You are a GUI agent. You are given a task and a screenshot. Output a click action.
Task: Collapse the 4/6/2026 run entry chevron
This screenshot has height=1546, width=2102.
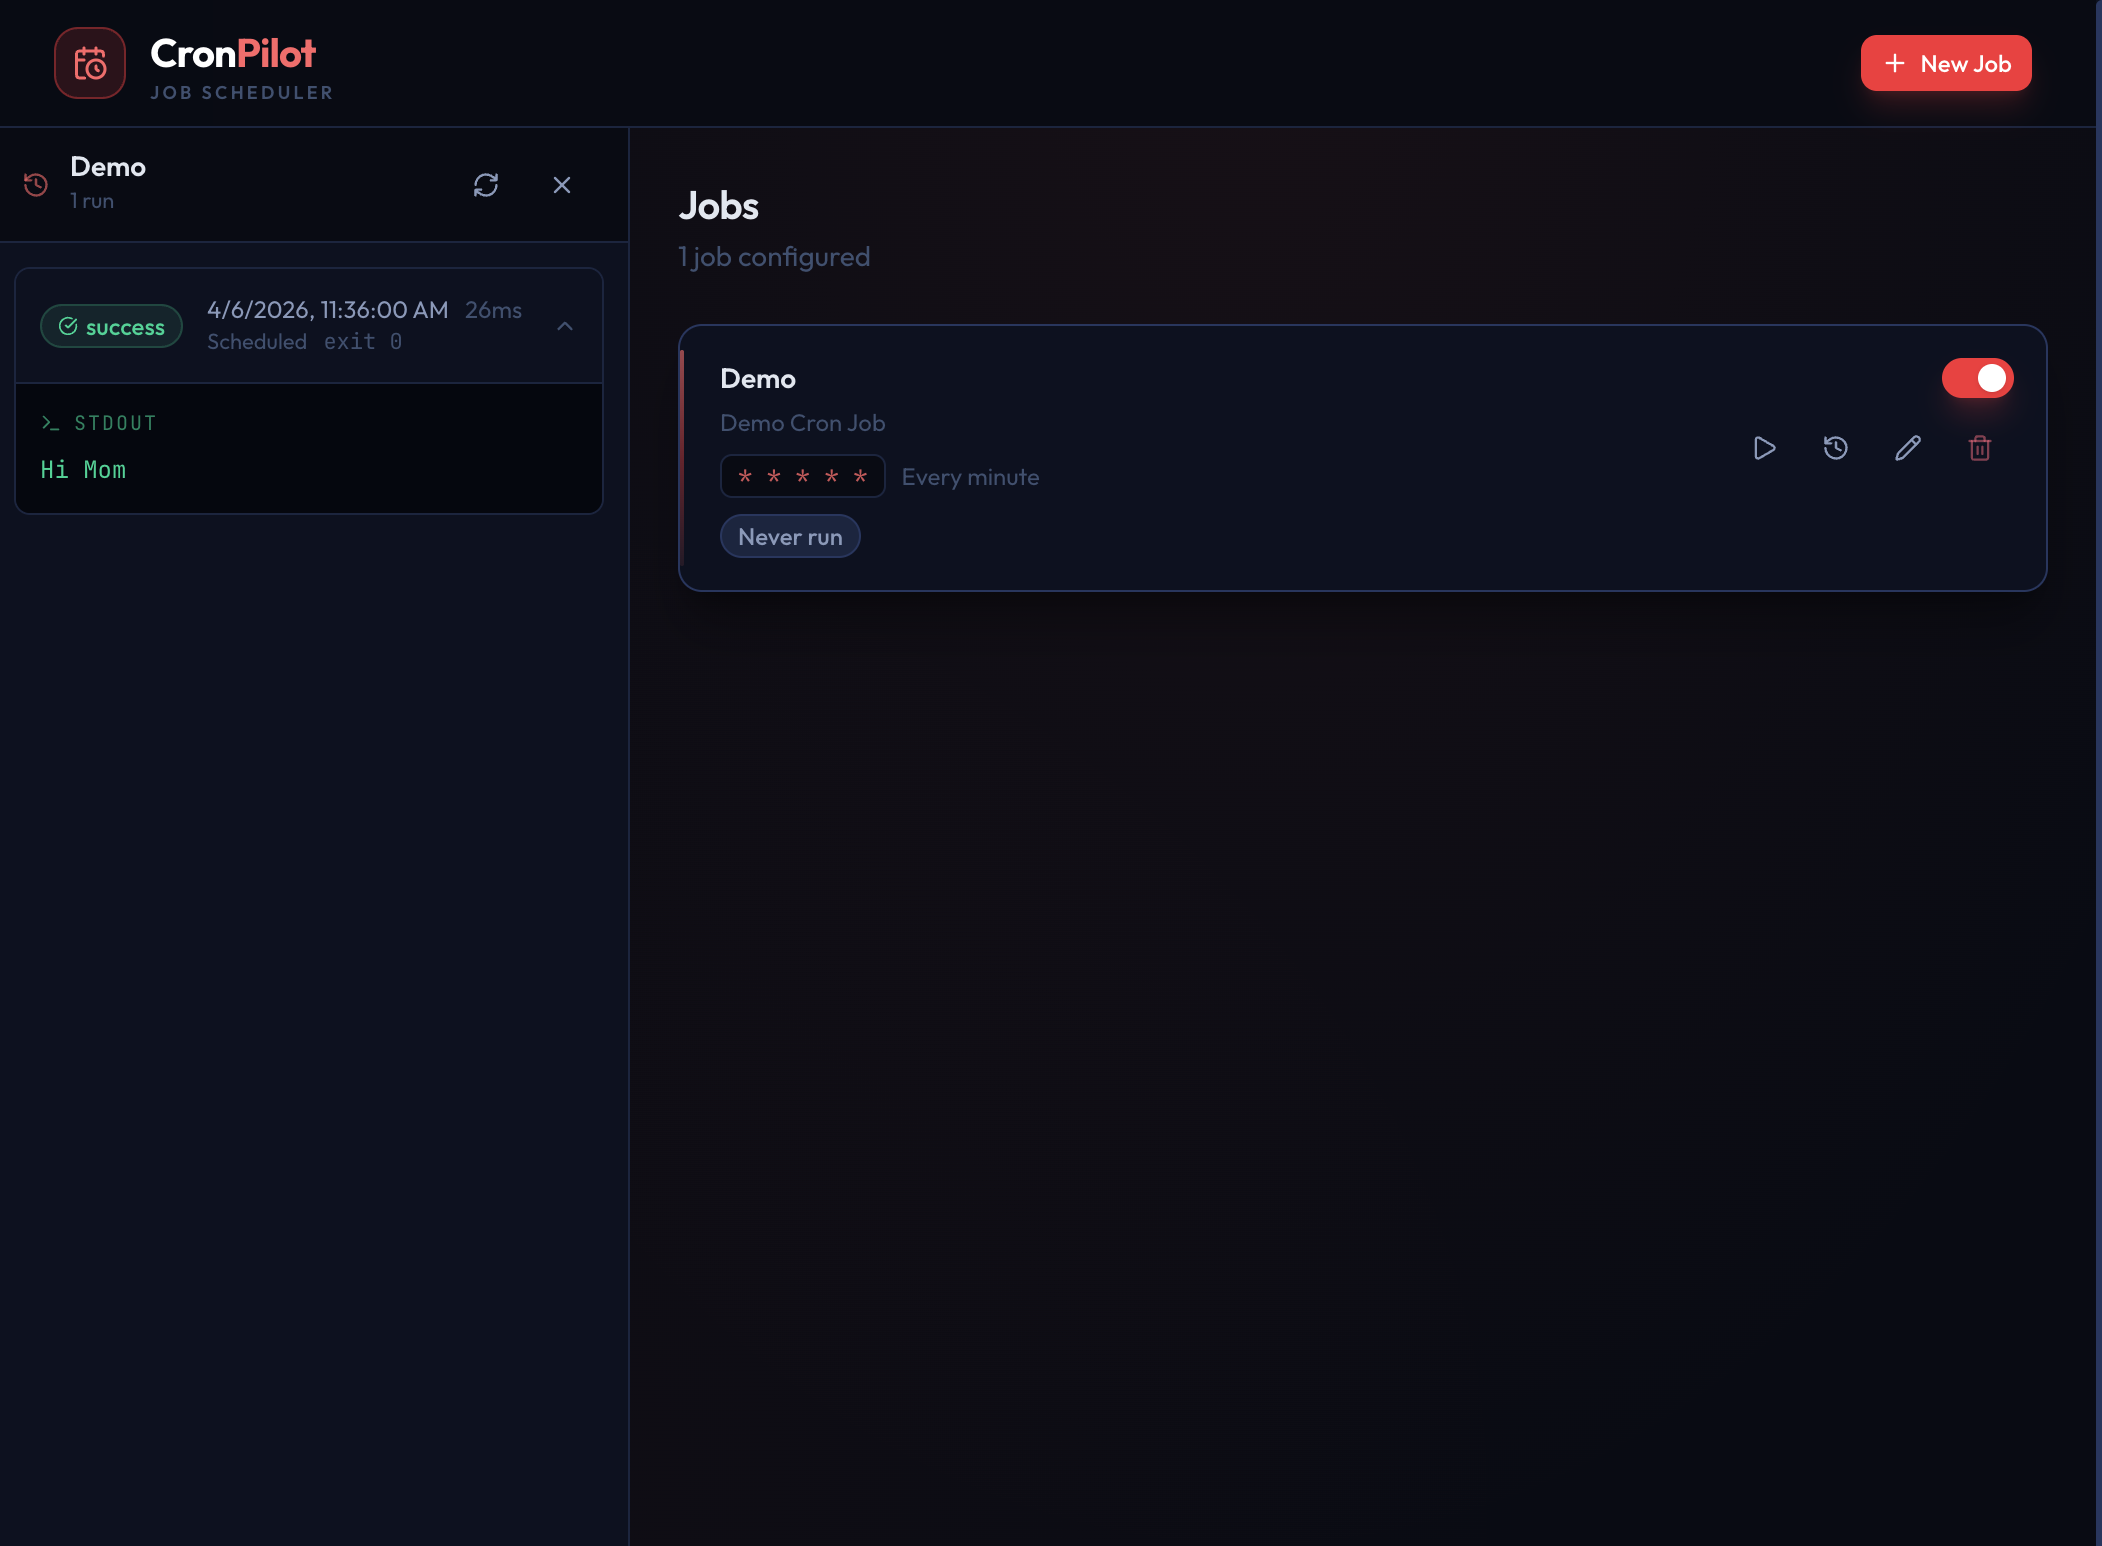click(x=566, y=326)
